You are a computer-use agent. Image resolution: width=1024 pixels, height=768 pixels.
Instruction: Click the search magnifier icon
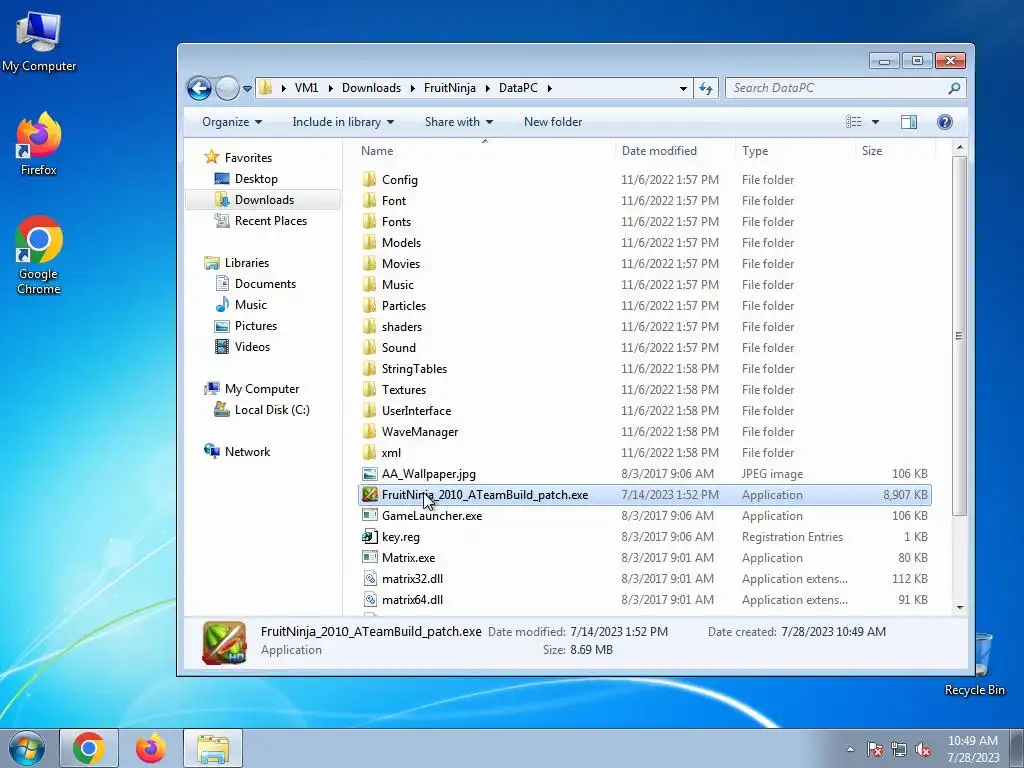point(954,88)
